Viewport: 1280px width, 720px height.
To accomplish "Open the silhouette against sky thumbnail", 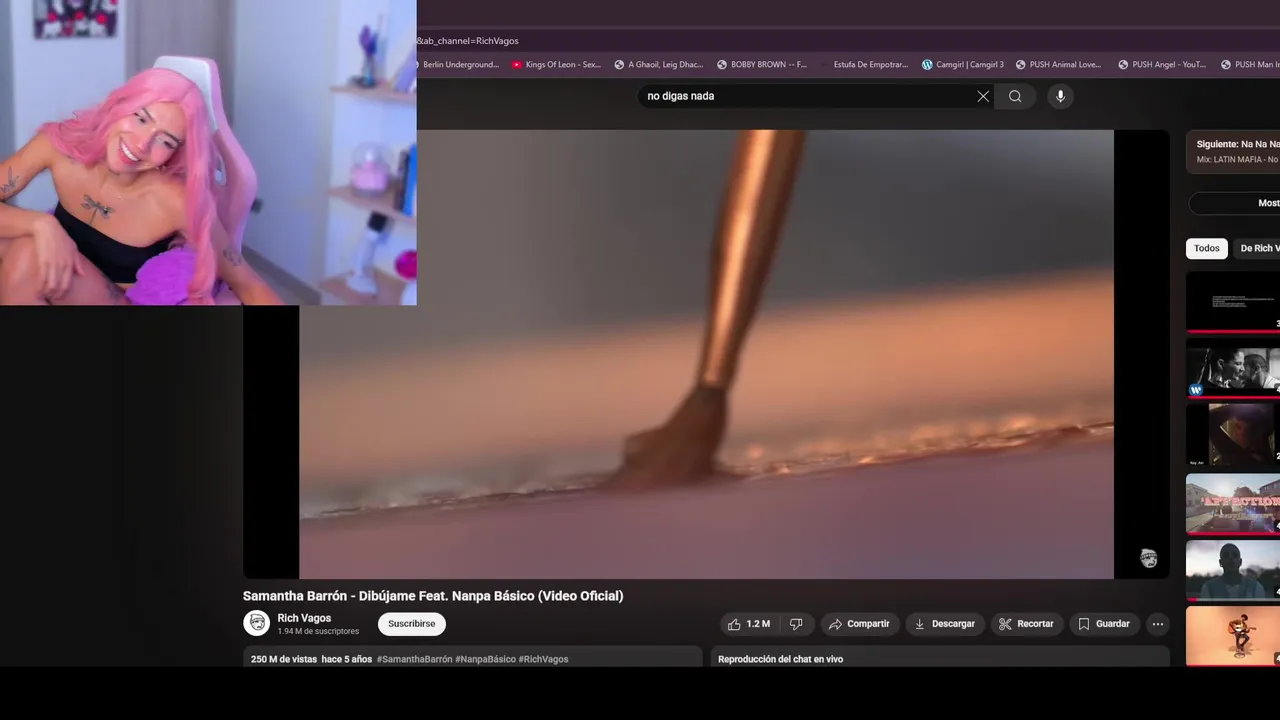I will pos(1233,570).
